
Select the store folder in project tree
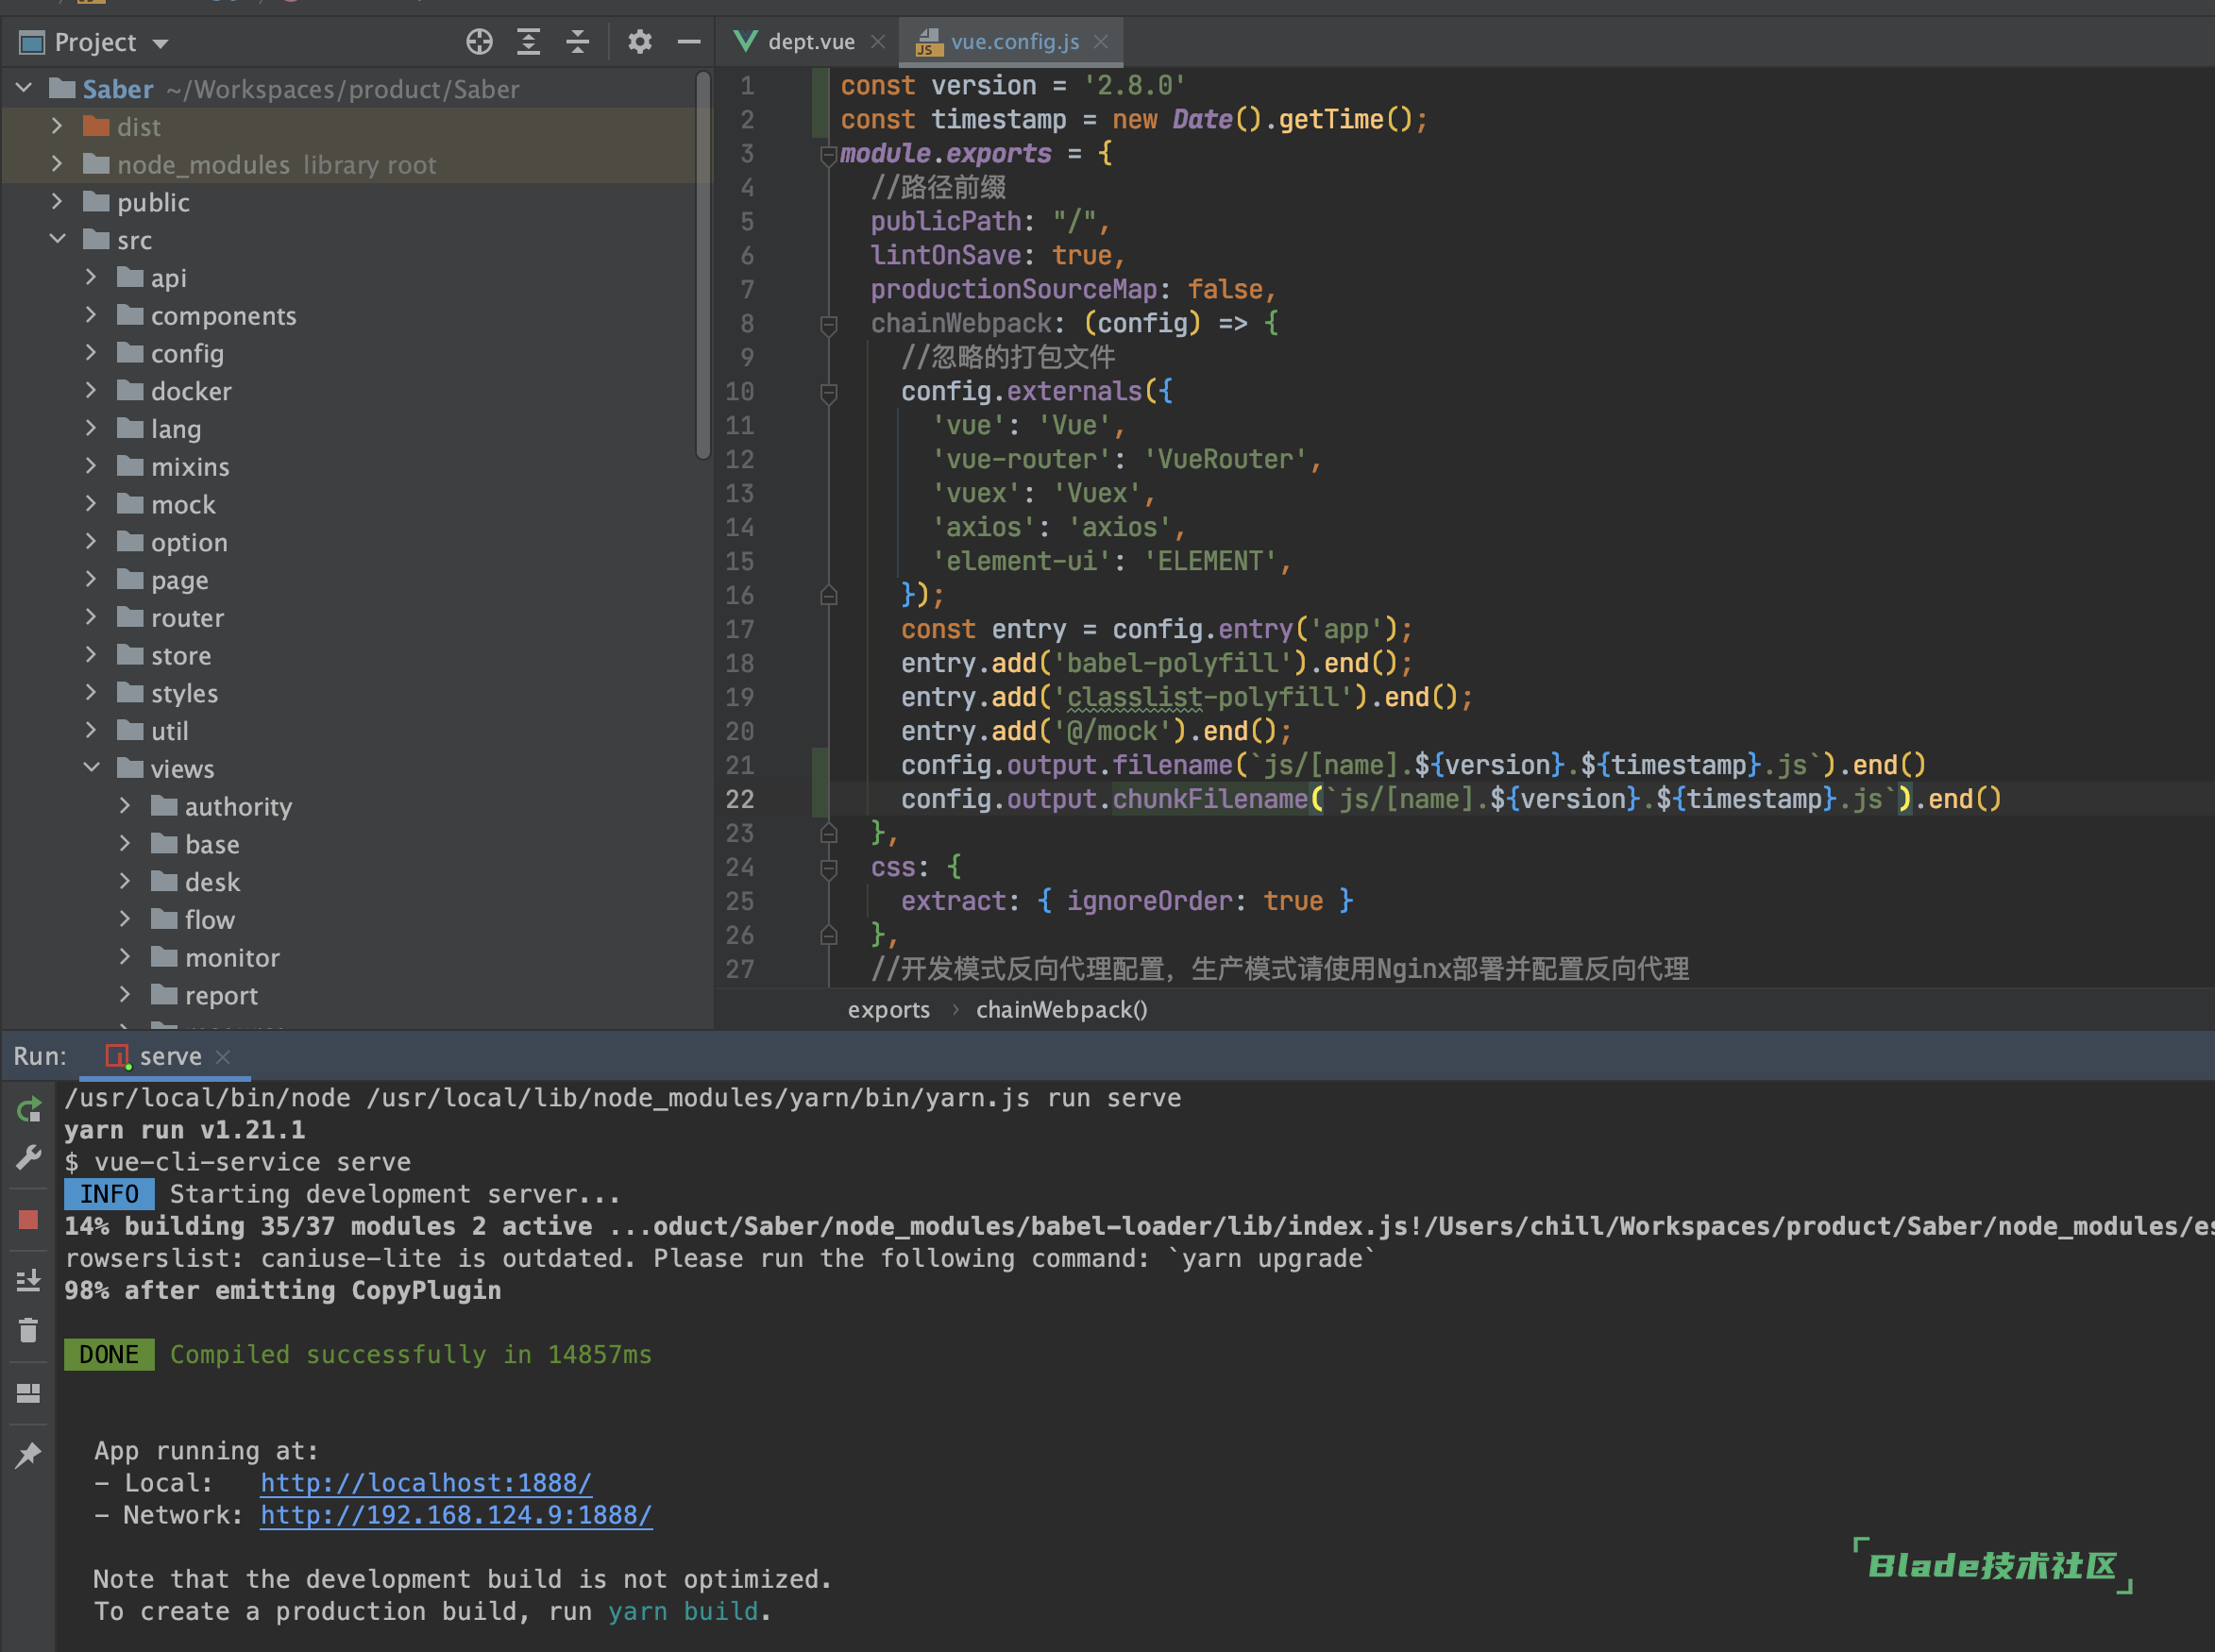pyautogui.click(x=181, y=656)
